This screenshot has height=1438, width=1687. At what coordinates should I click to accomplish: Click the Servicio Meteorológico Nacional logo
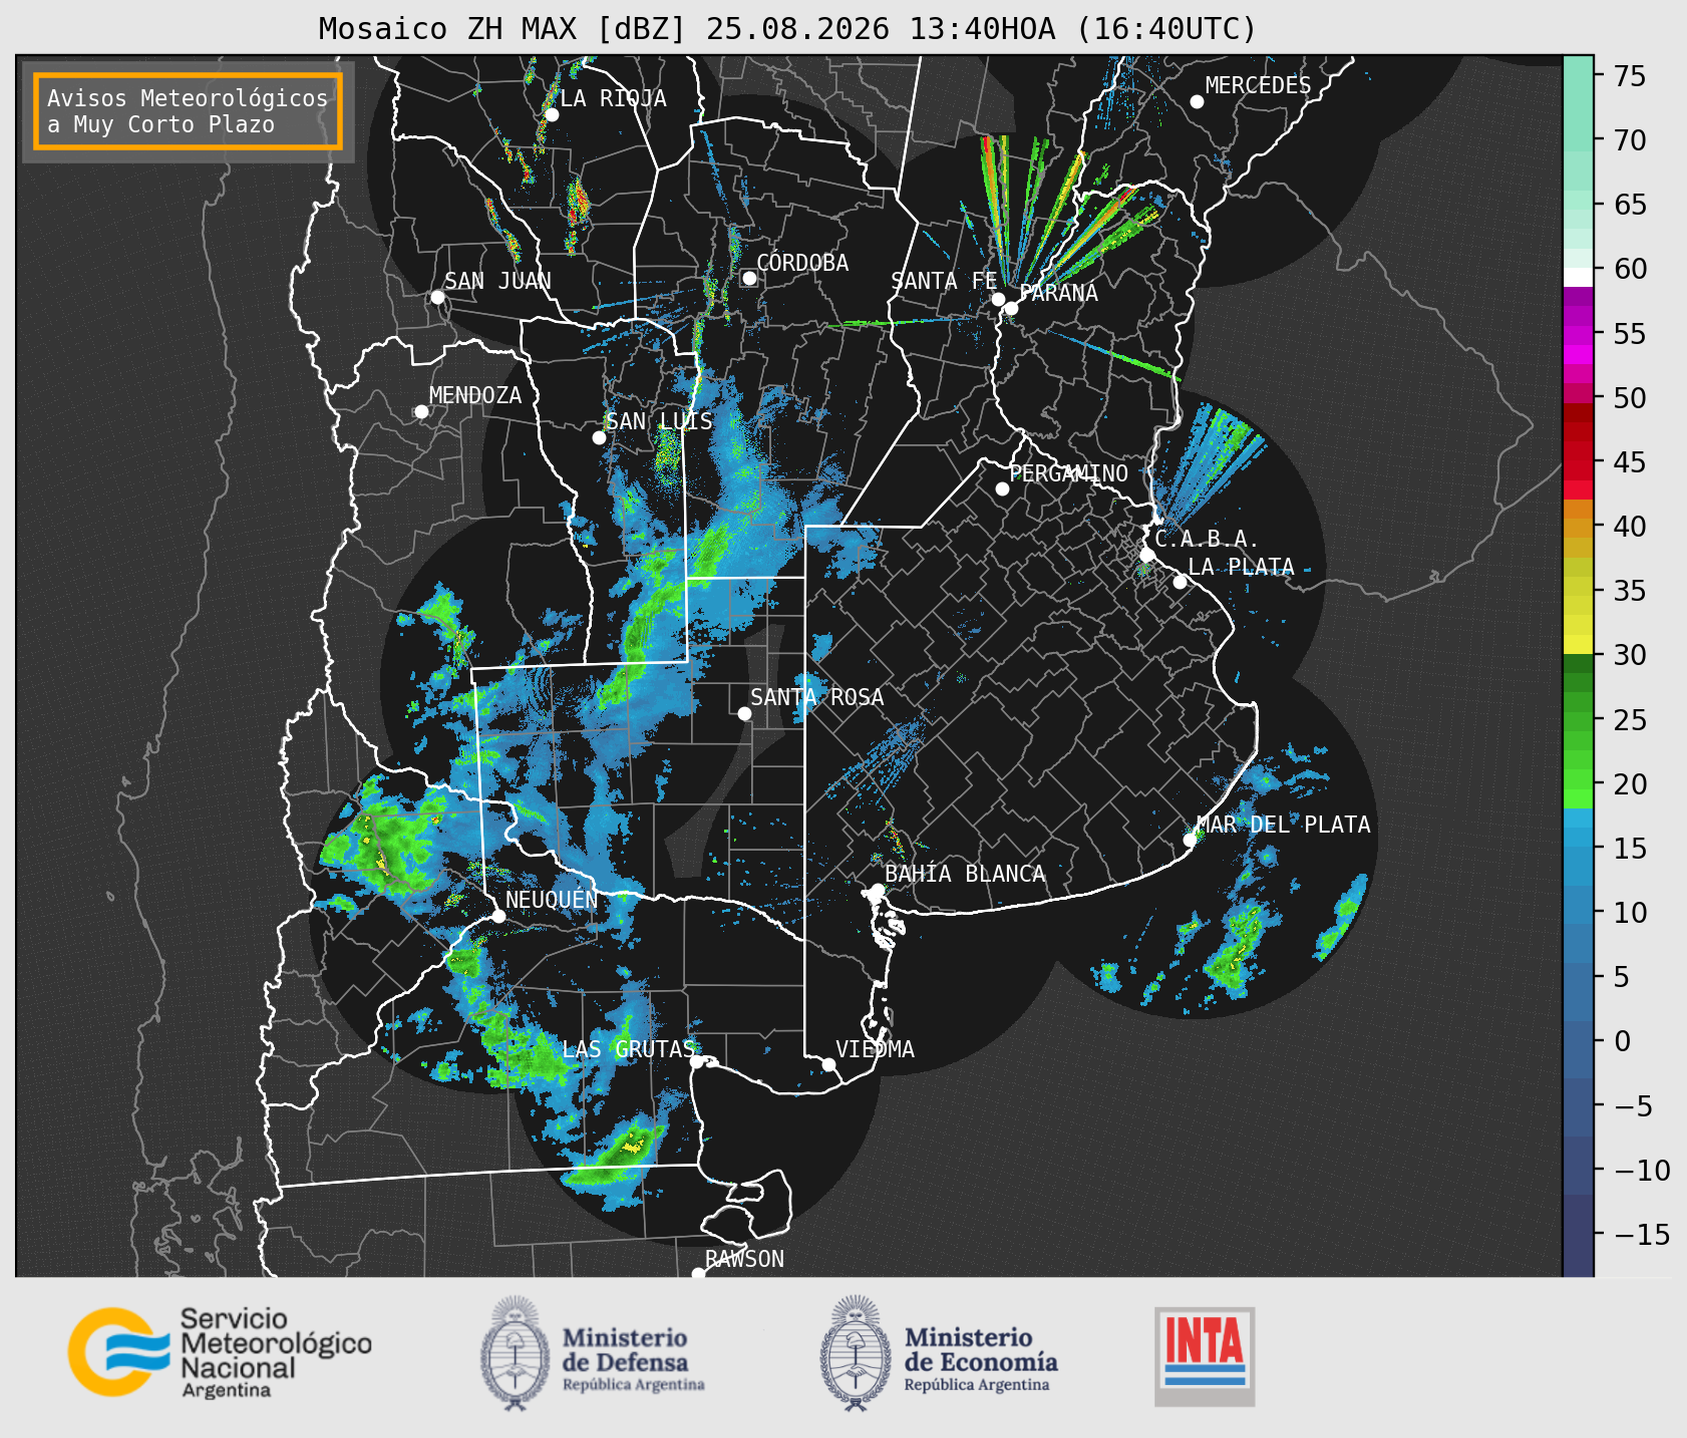(x=220, y=1352)
